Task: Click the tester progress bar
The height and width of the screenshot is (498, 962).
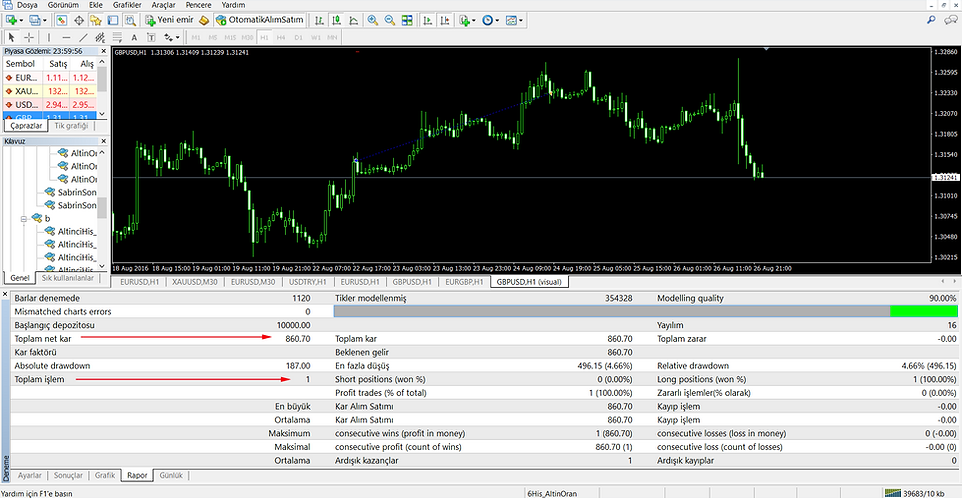Action: pyautogui.click(x=645, y=312)
